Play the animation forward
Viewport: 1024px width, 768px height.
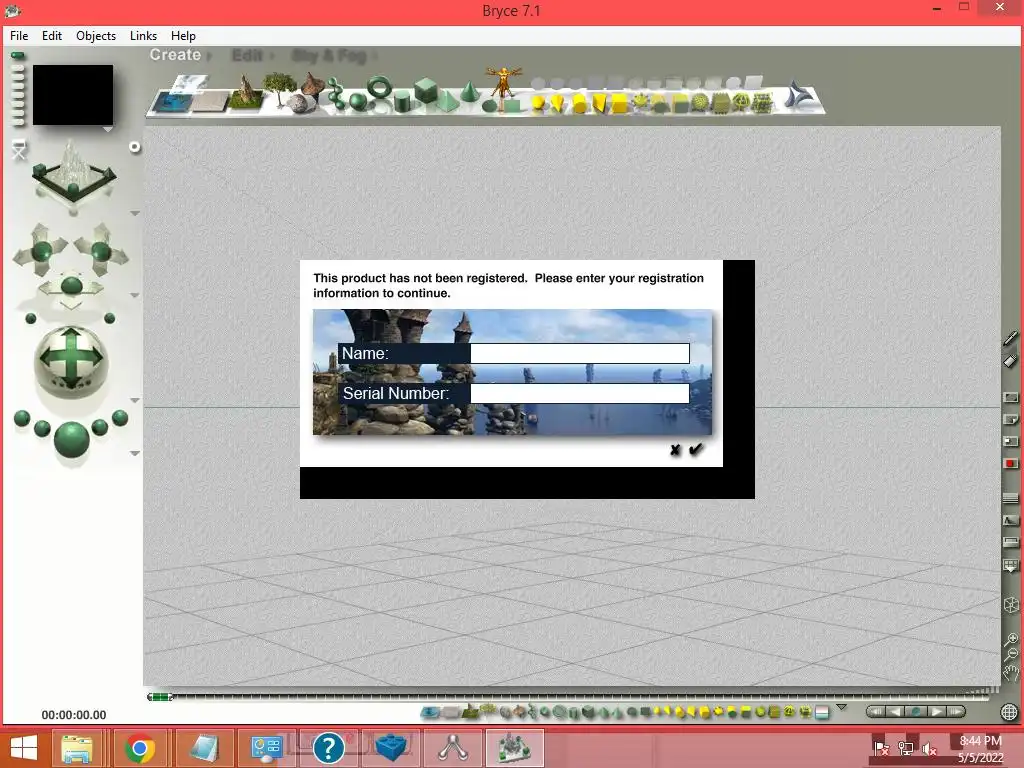pos(937,712)
